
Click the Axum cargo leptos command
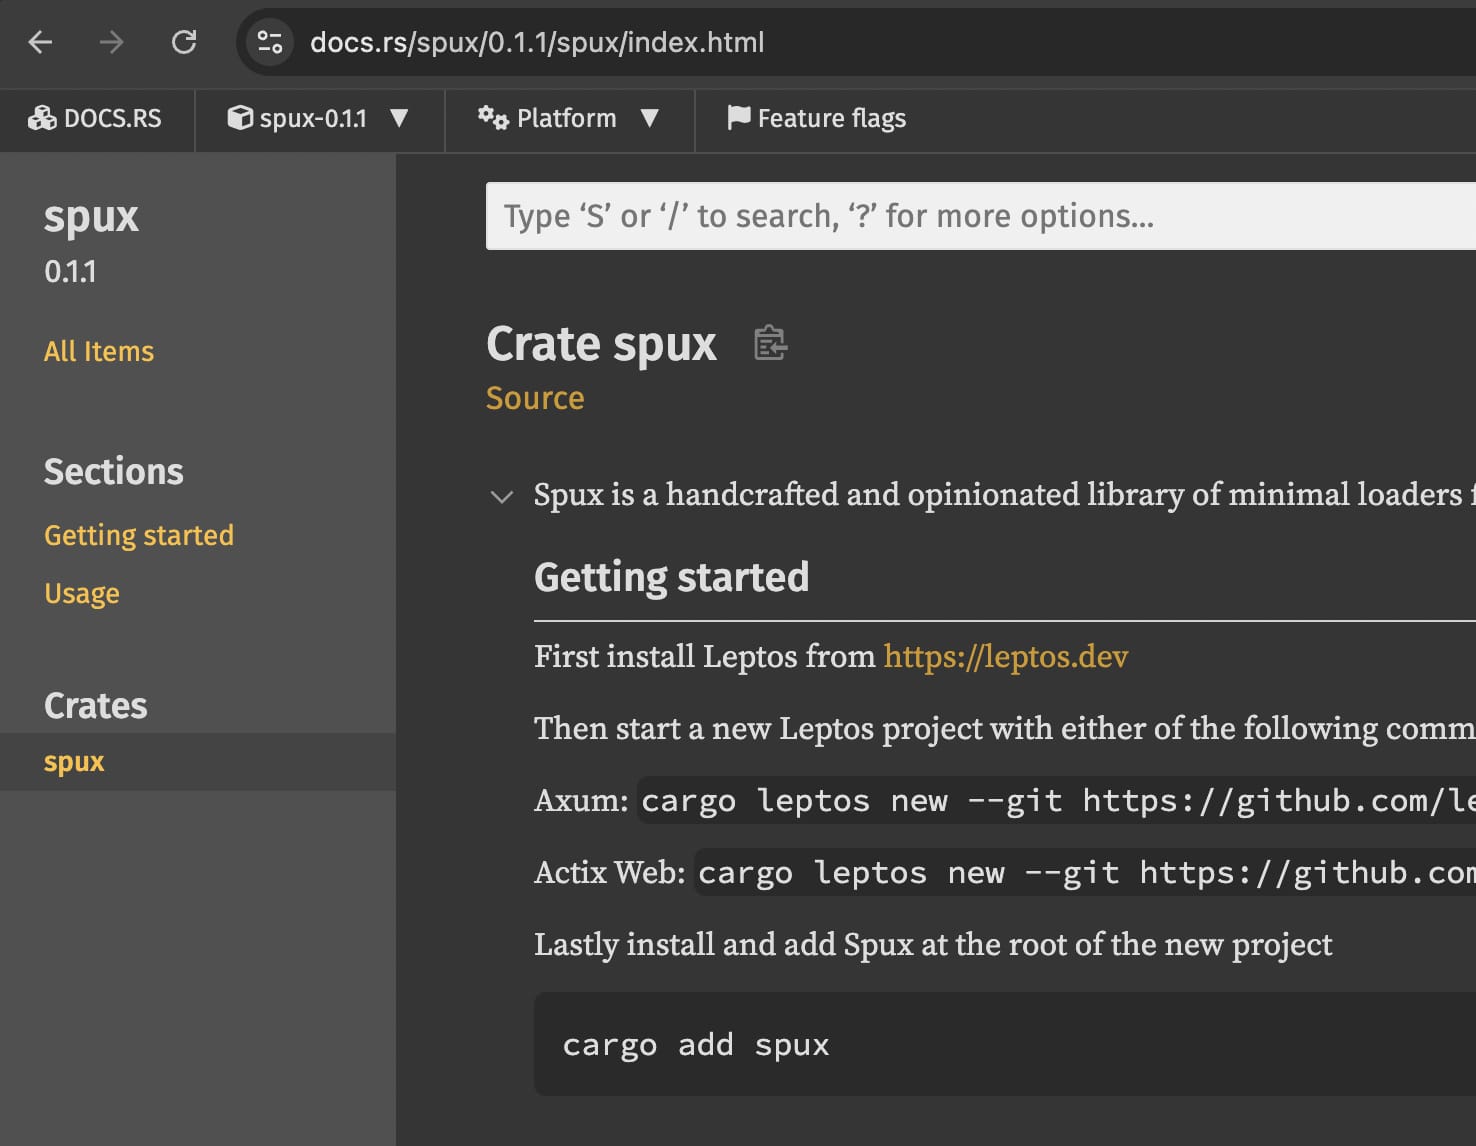[x=1057, y=800]
